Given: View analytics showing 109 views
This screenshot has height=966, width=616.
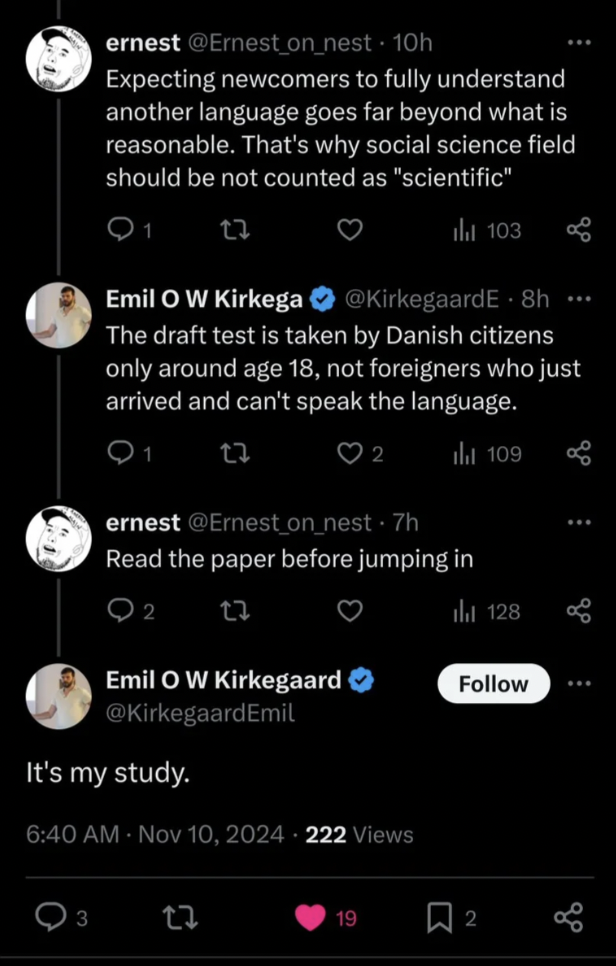Looking at the screenshot, I should tap(488, 454).
